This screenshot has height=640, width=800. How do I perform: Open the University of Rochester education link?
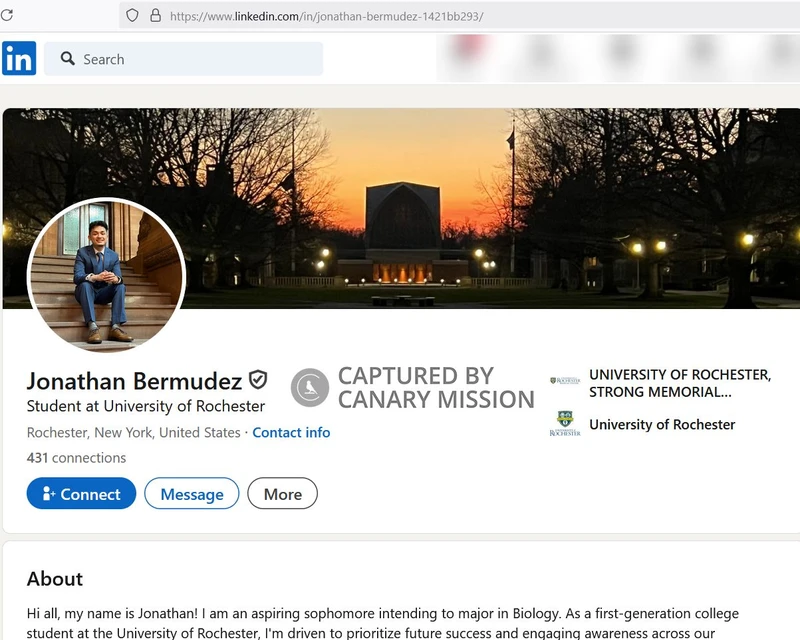(662, 425)
